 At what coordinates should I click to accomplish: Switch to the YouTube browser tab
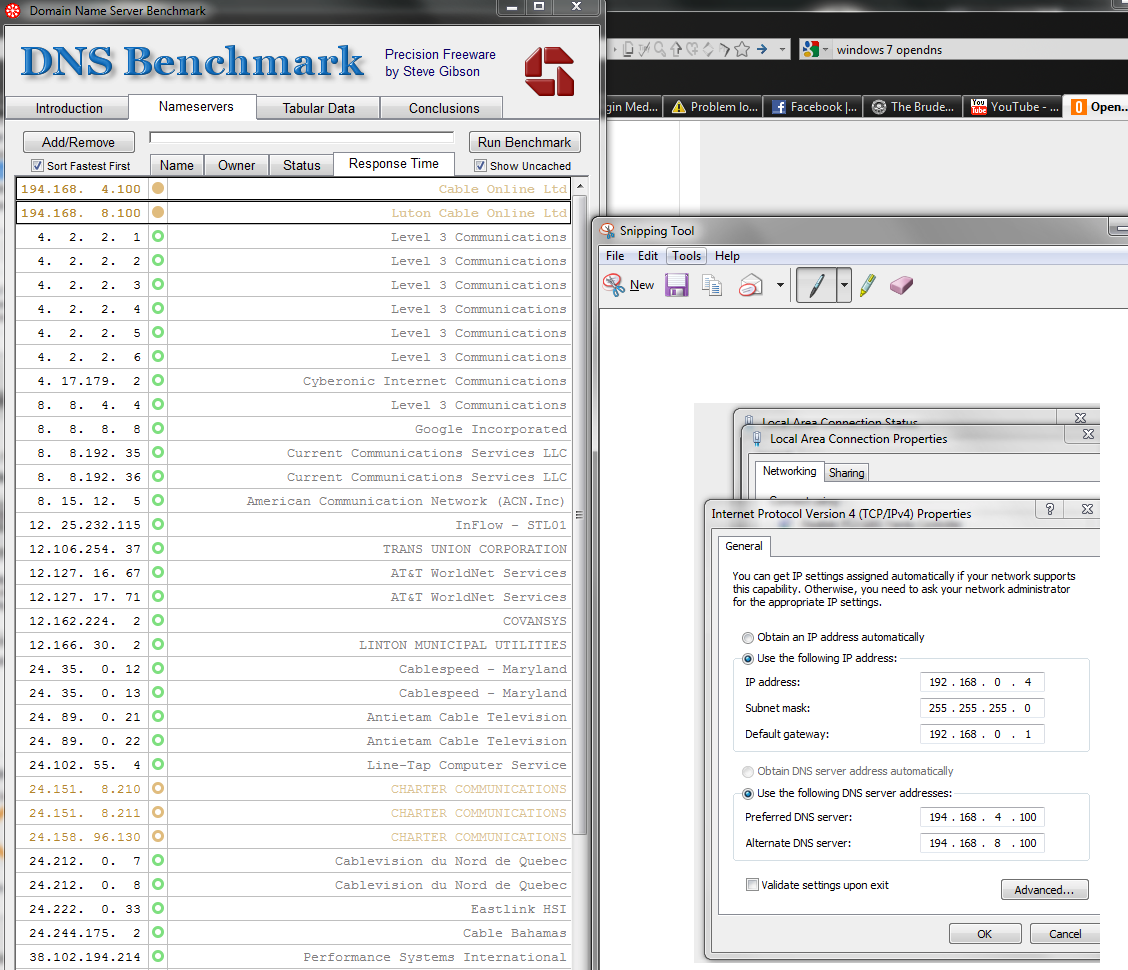click(x=1014, y=106)
